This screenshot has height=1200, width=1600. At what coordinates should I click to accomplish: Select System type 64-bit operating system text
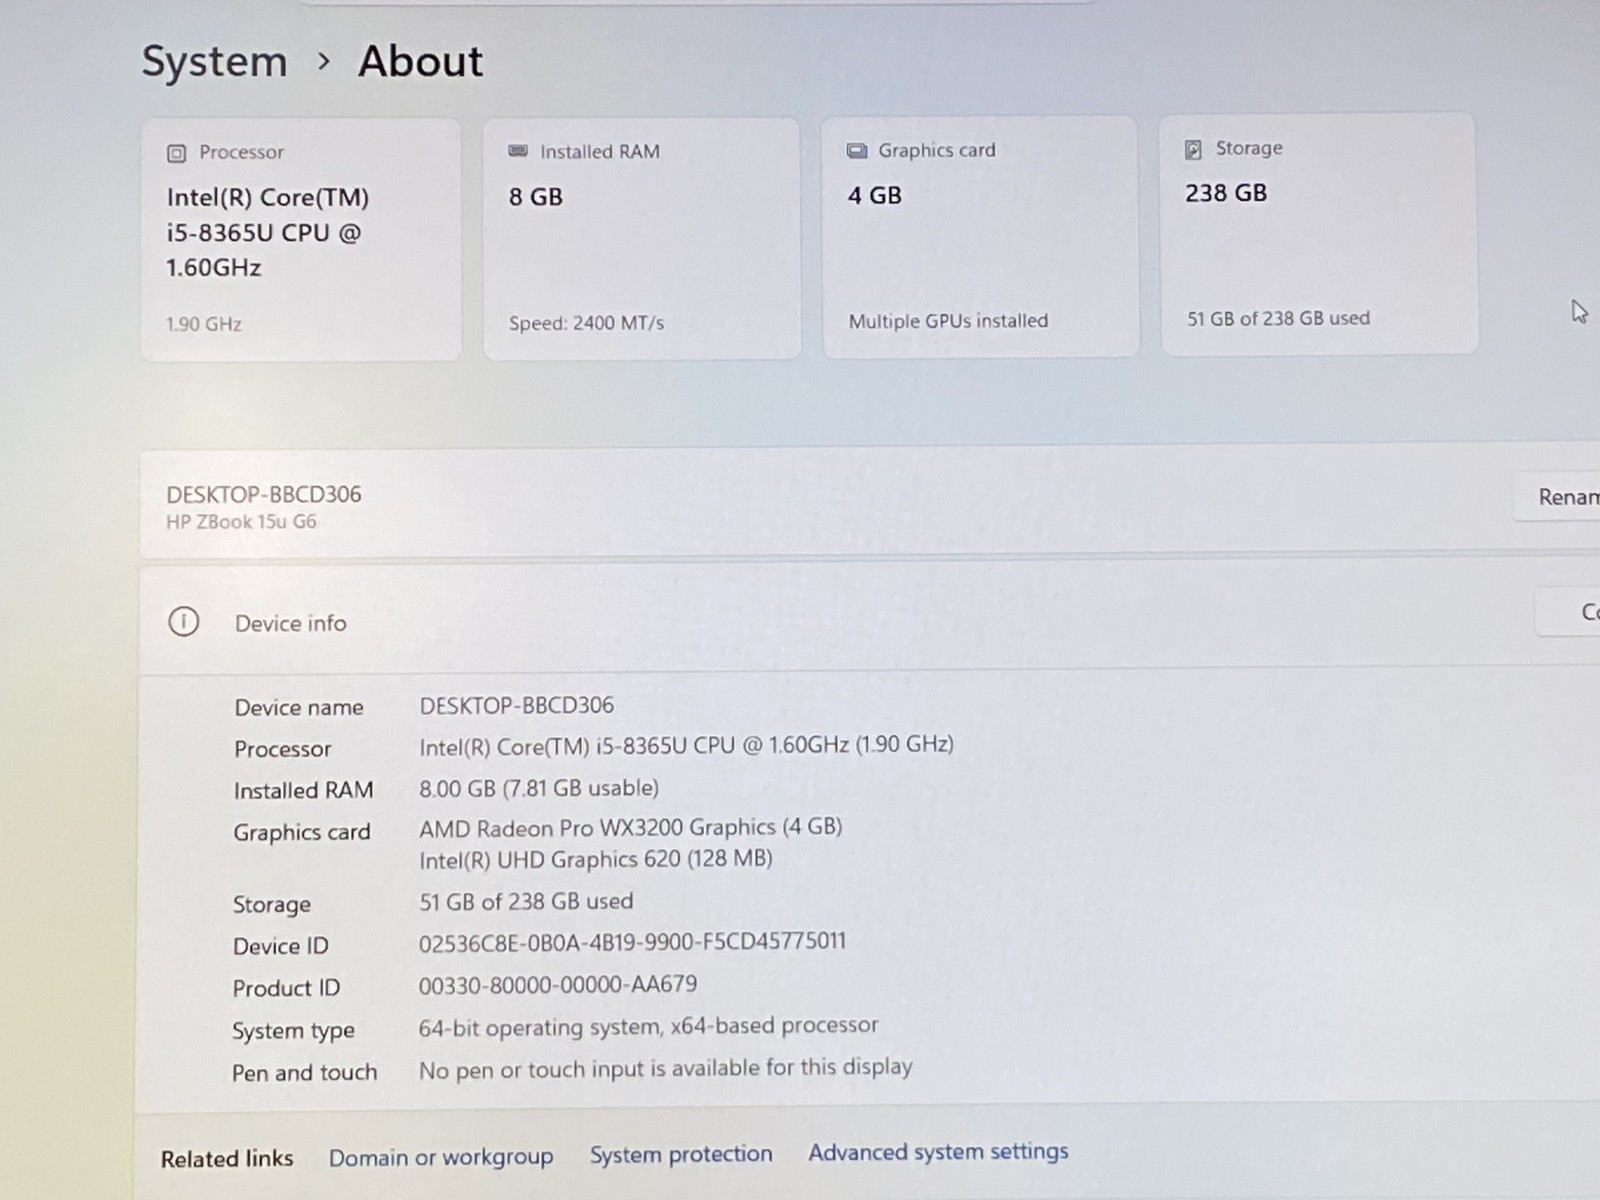click(648, 1026)
